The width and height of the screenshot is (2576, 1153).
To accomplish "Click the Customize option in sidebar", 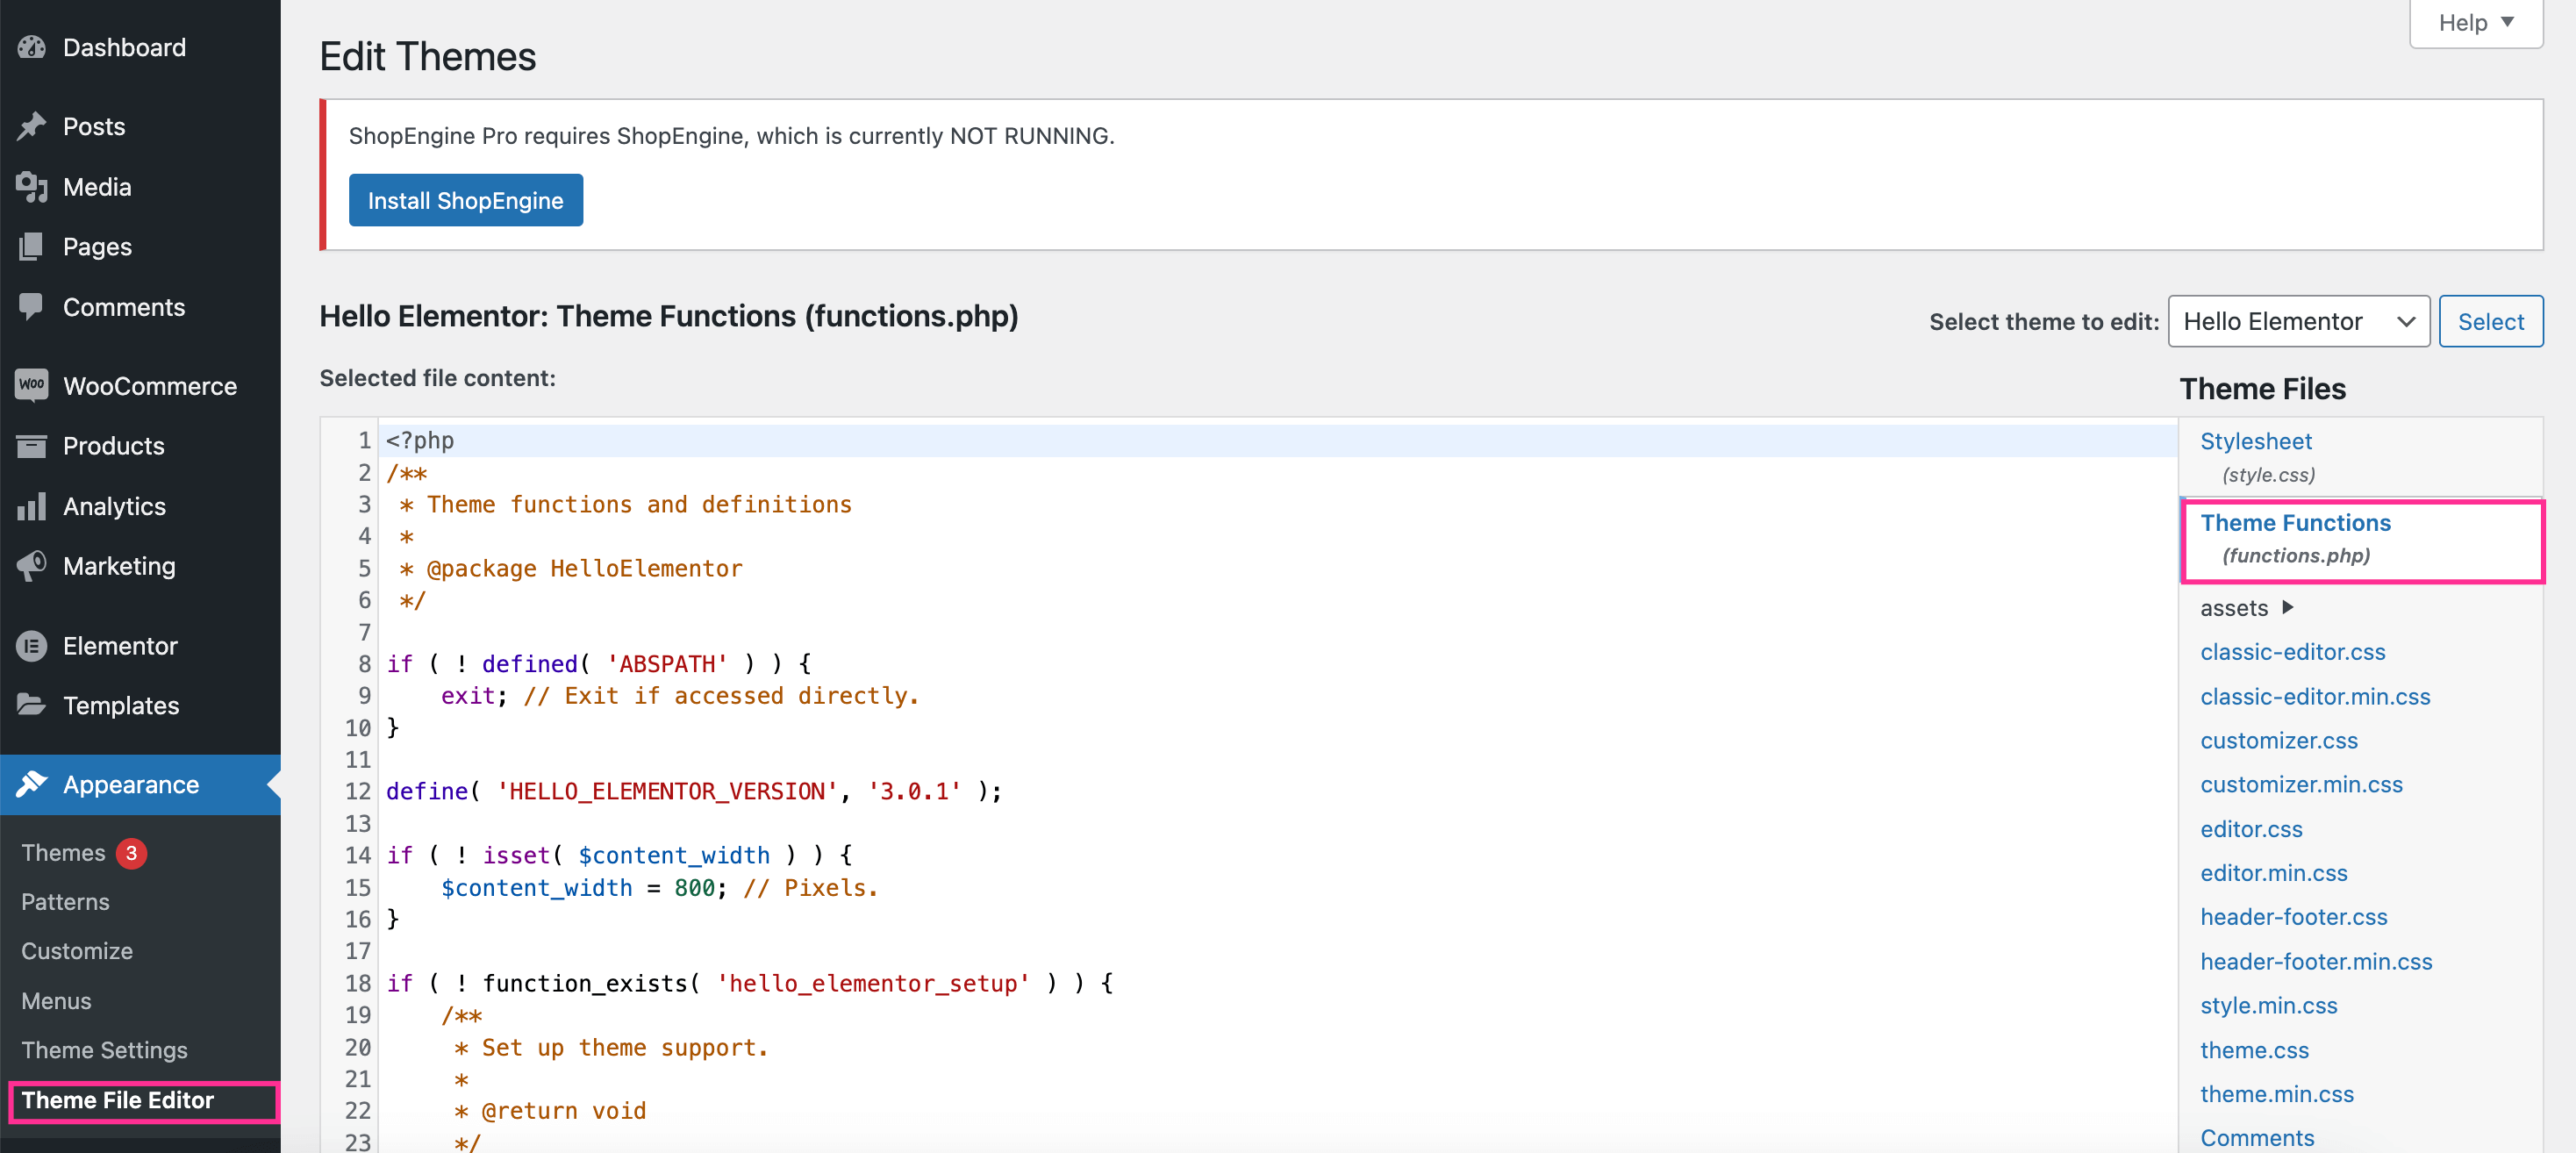I will tap(74, 949).
